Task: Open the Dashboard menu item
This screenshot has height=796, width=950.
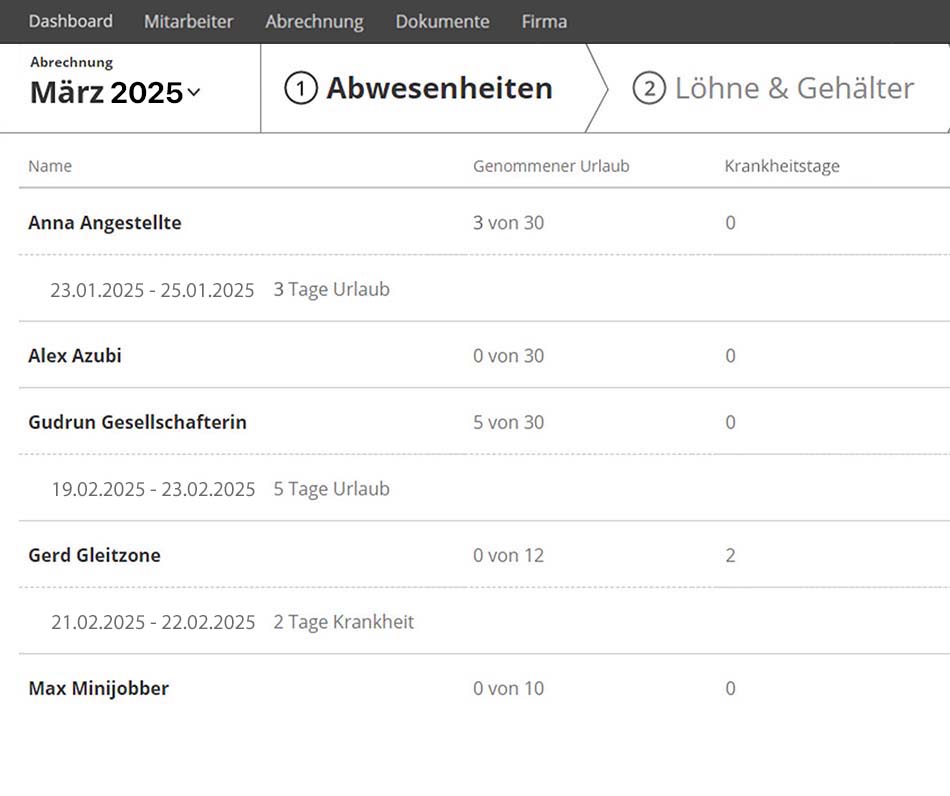Action: (x=70, y=21)
